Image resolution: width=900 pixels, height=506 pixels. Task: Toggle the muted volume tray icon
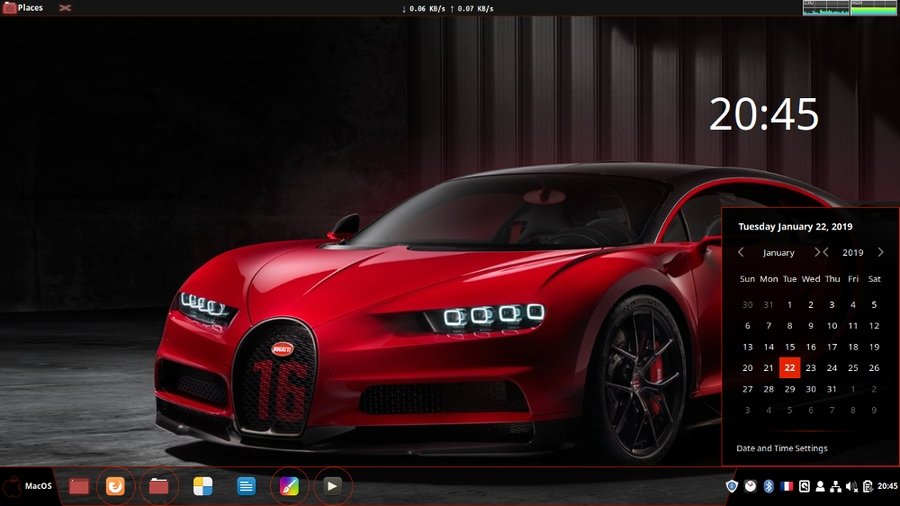[852, 486]
